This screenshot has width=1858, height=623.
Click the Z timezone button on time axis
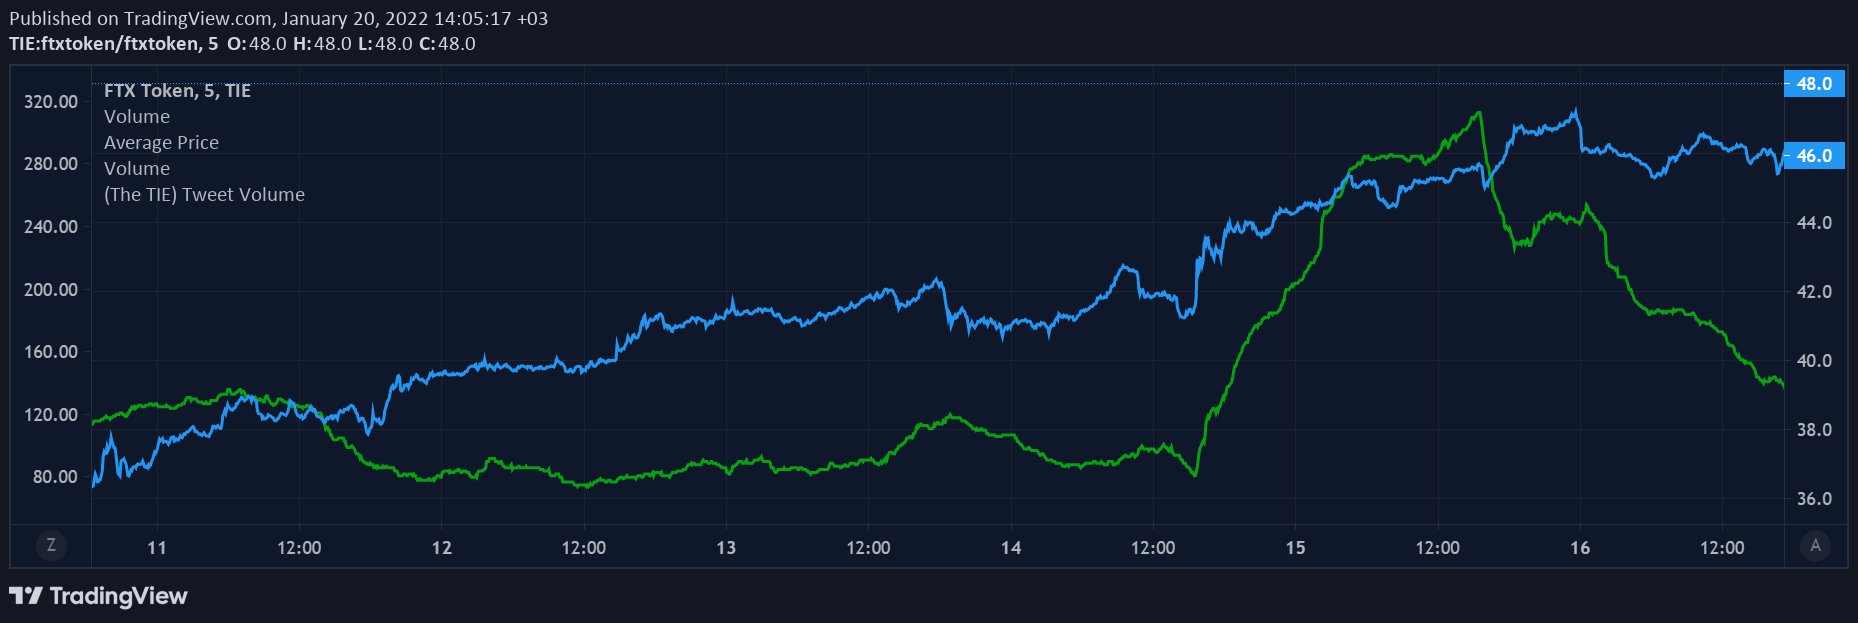click(51, 545)
